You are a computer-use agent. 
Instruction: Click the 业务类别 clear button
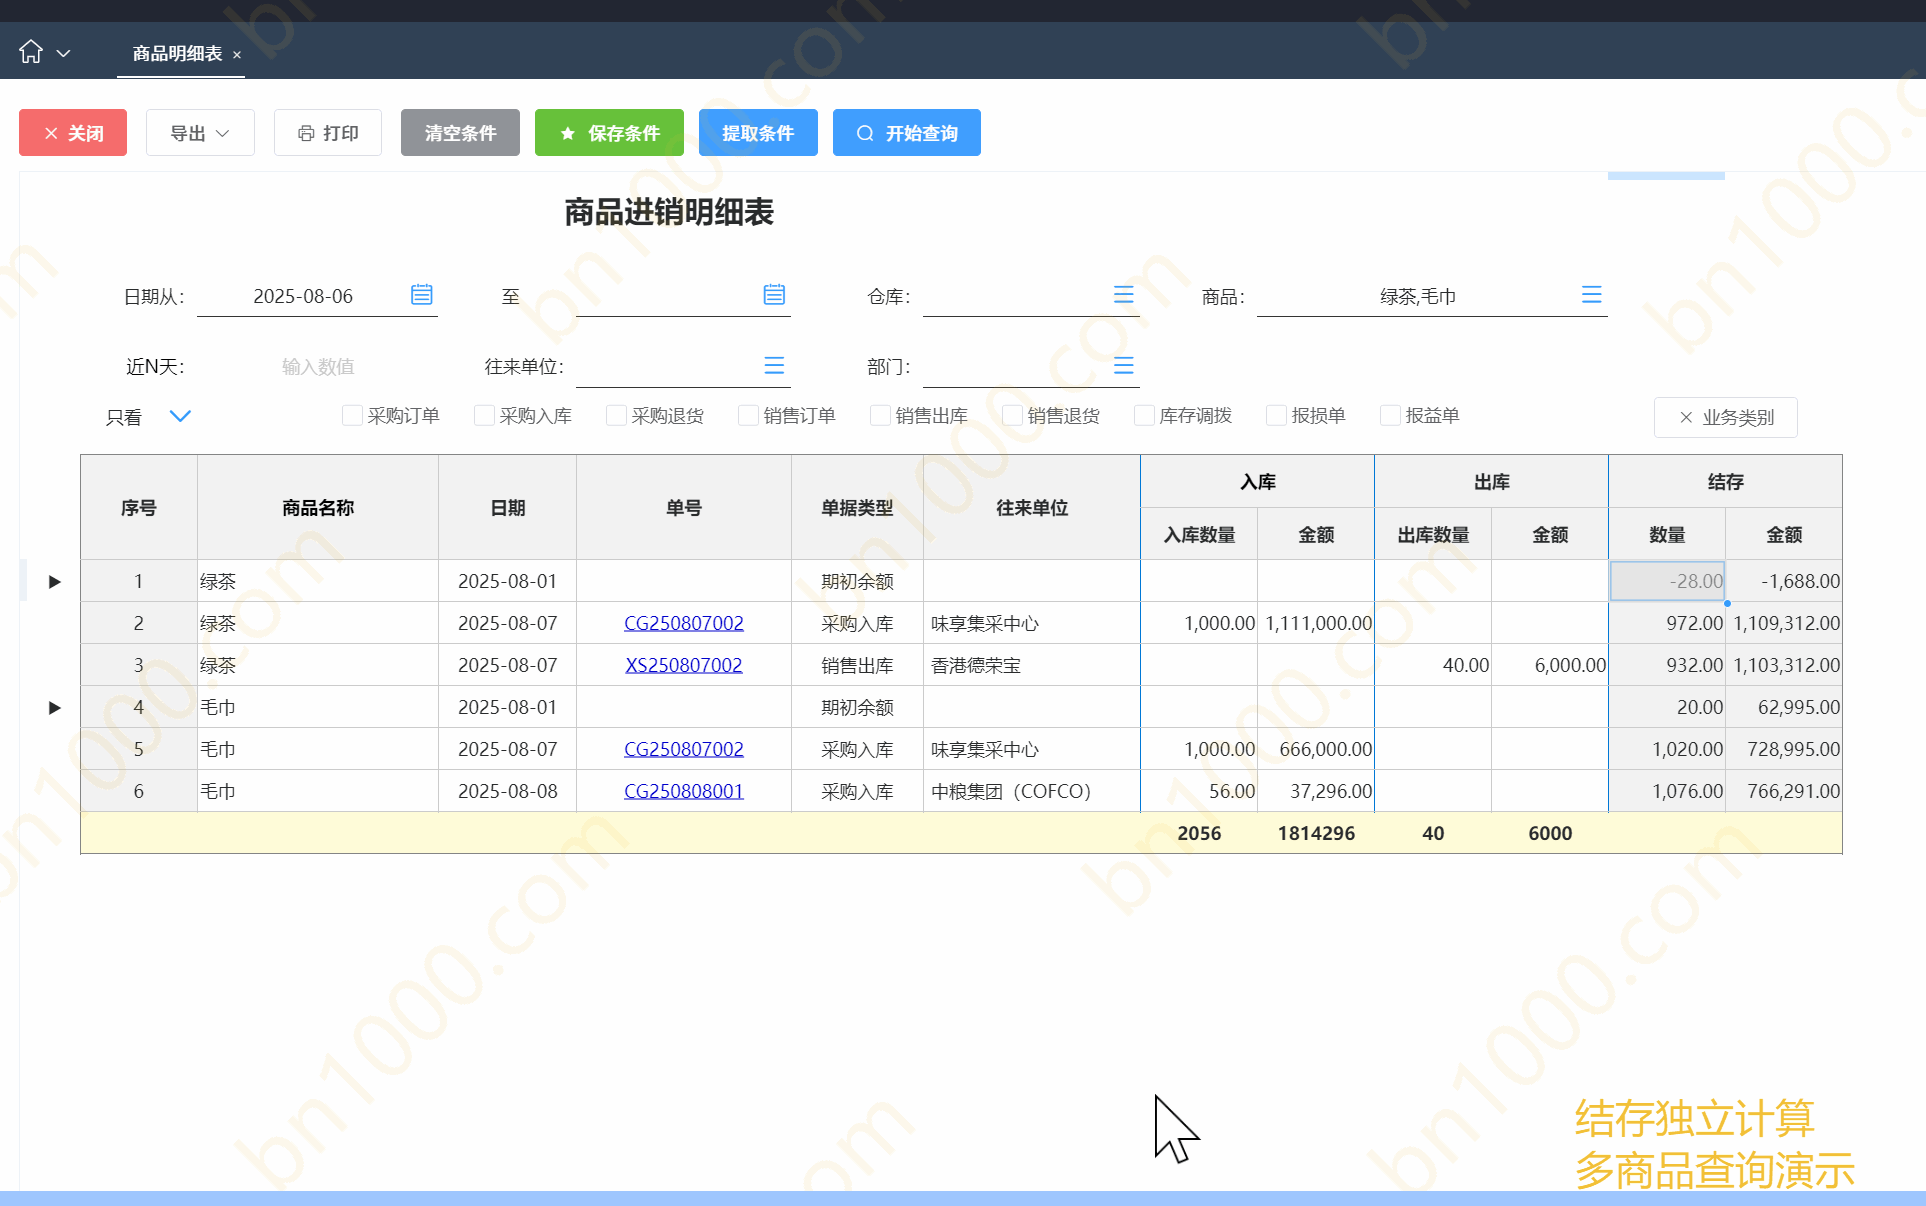(x=1725, y=417)
